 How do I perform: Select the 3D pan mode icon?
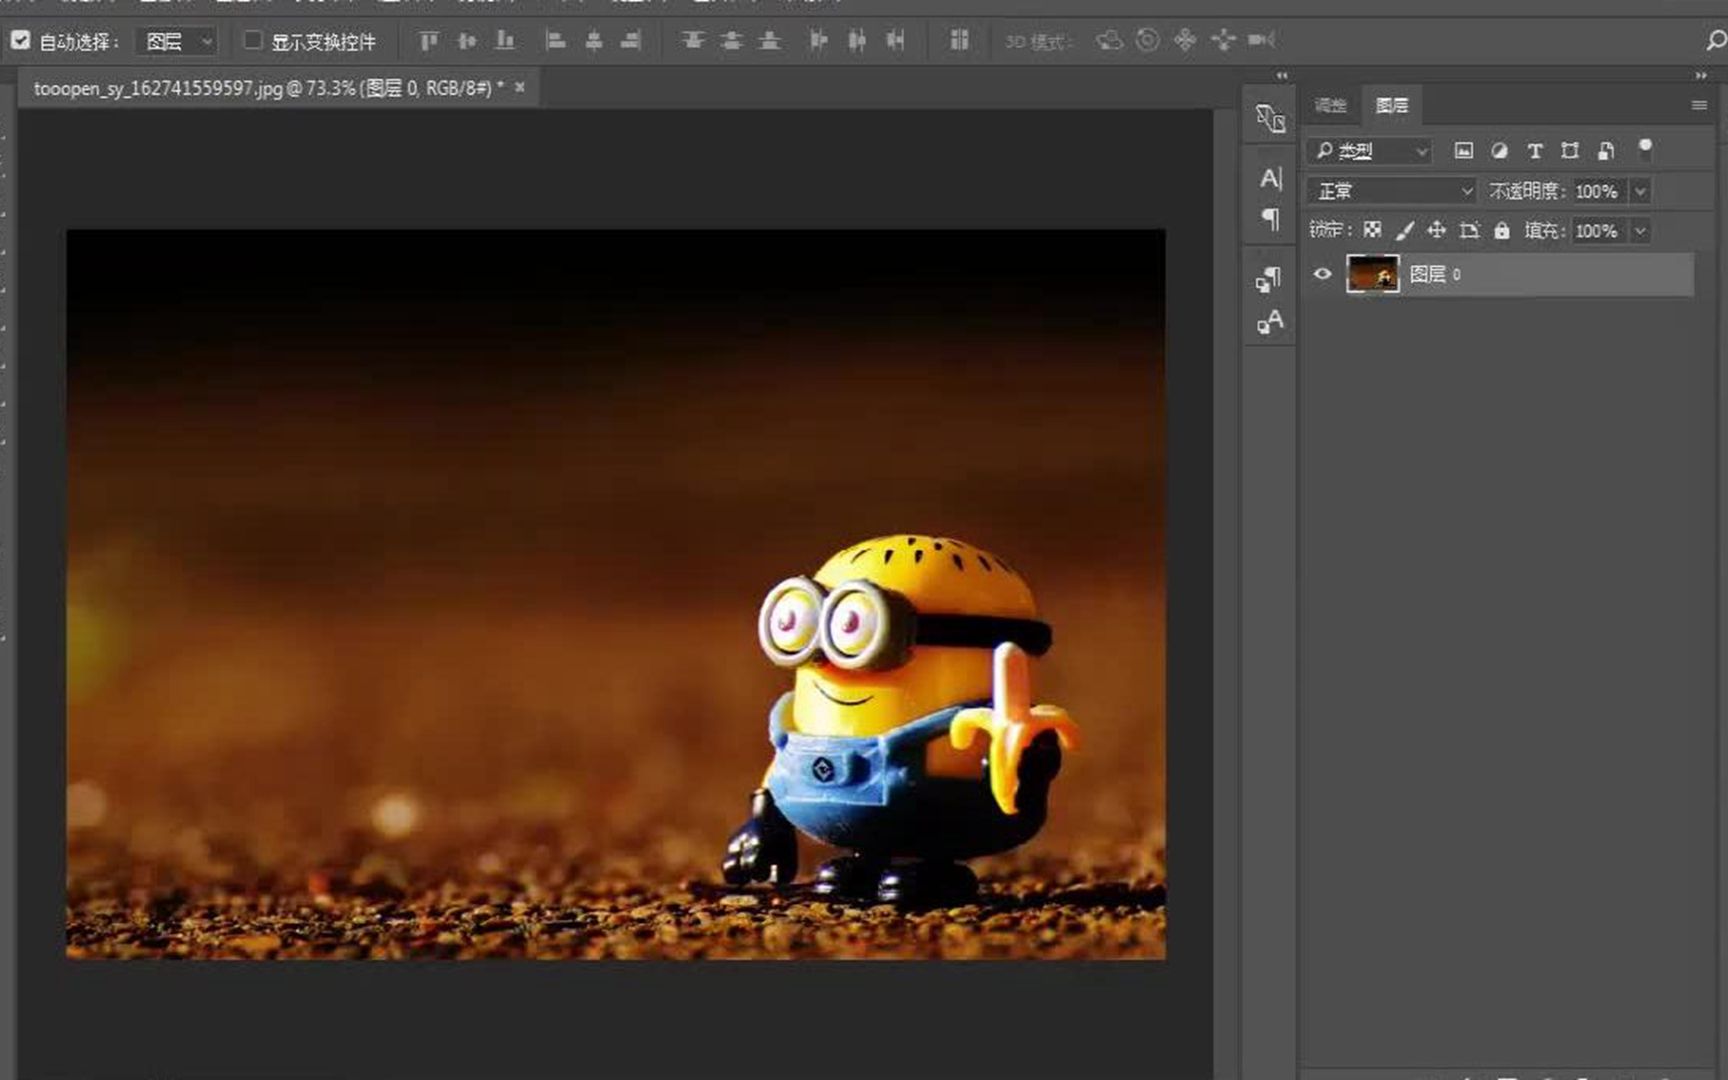coord(1185,40)
